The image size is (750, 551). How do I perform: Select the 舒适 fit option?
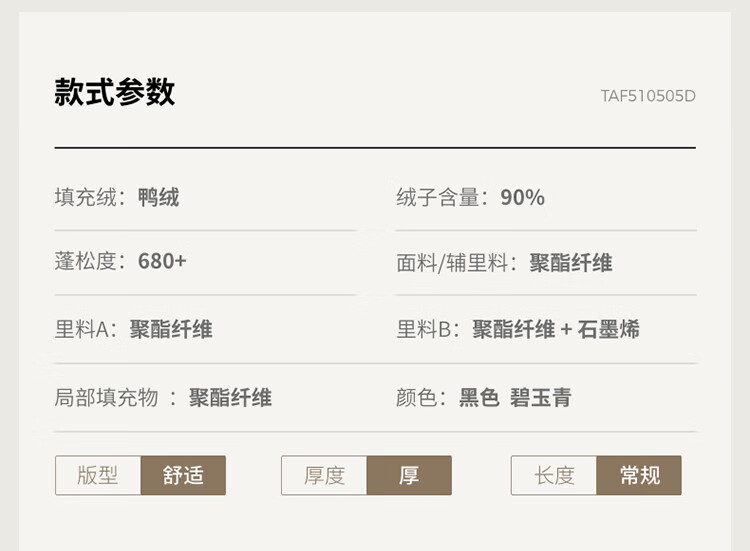[x=183, y=475]
